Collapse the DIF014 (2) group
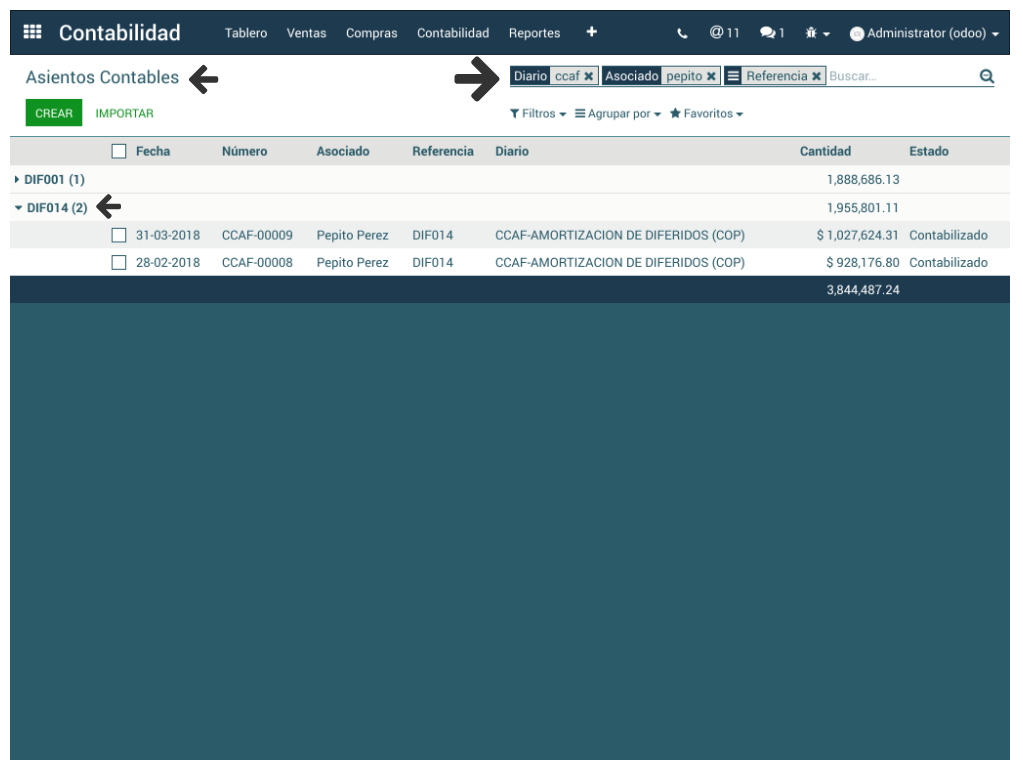 pyautogui.click(x=52, y=208)
